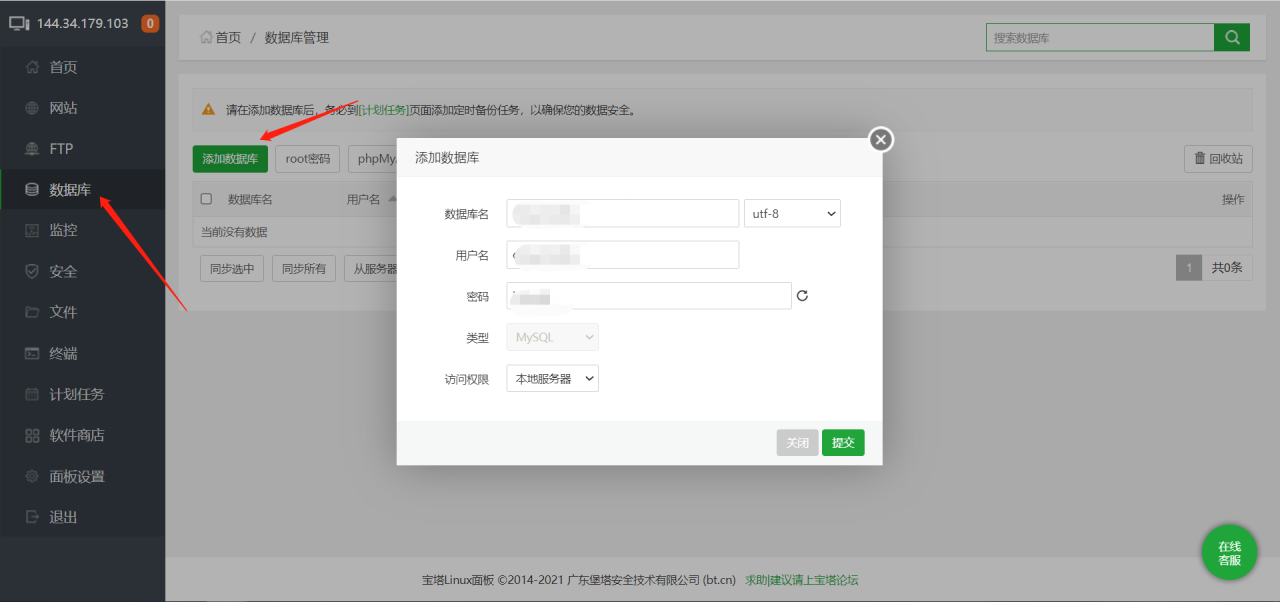Viewport: 1280px width, 602px height.
Task: Open the utf-8 charset dropdown
Action: pyautogui.click(x=792, y=213)
